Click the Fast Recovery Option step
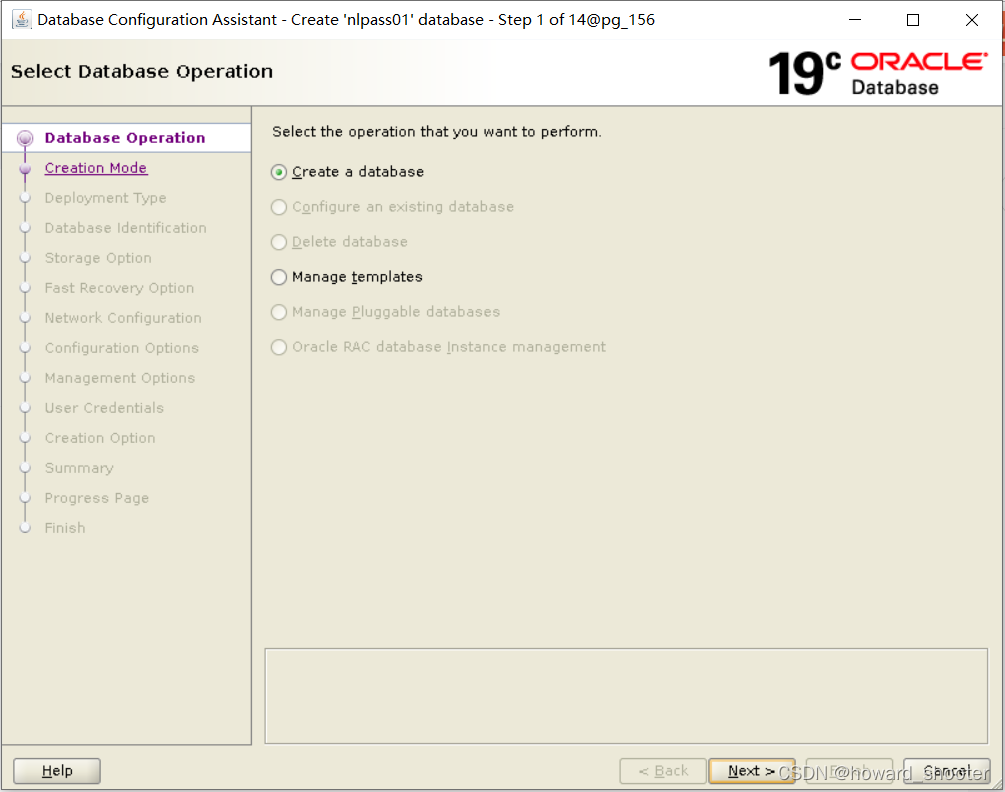The image size is (1005, 792). (119, 288)
